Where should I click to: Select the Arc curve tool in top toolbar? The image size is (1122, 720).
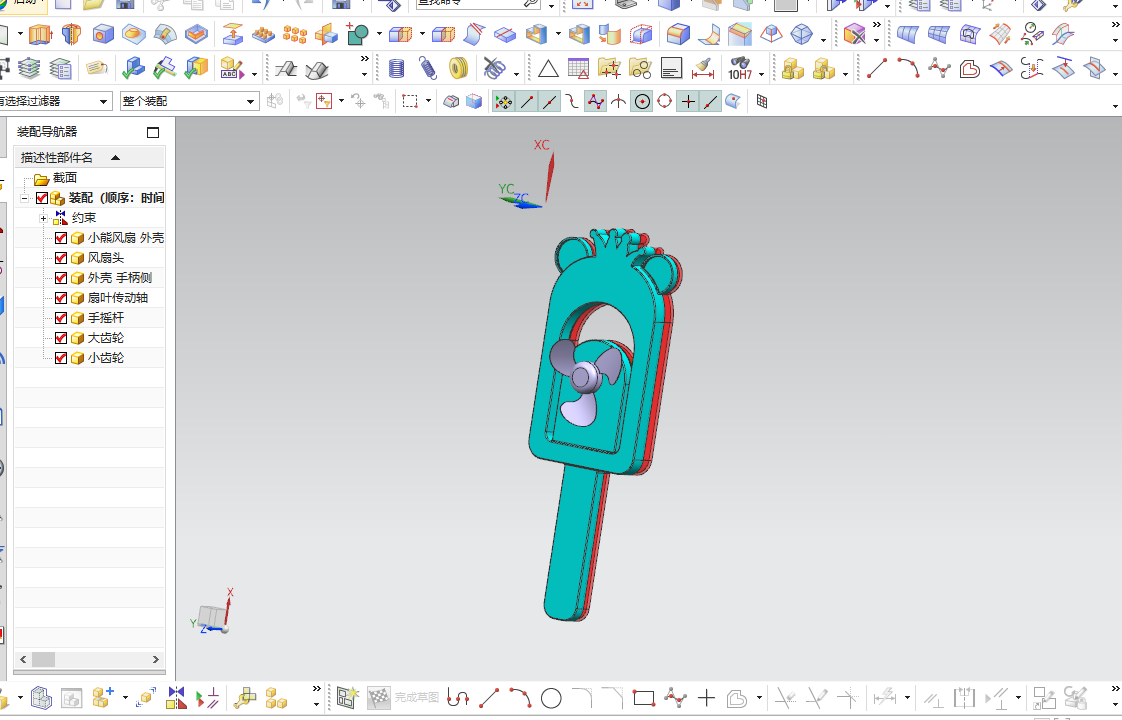pos(907,69)
